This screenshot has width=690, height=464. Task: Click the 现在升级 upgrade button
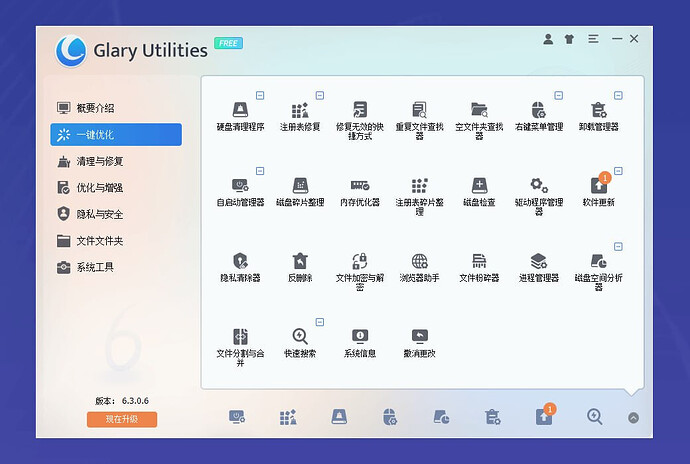pos(122,419)
